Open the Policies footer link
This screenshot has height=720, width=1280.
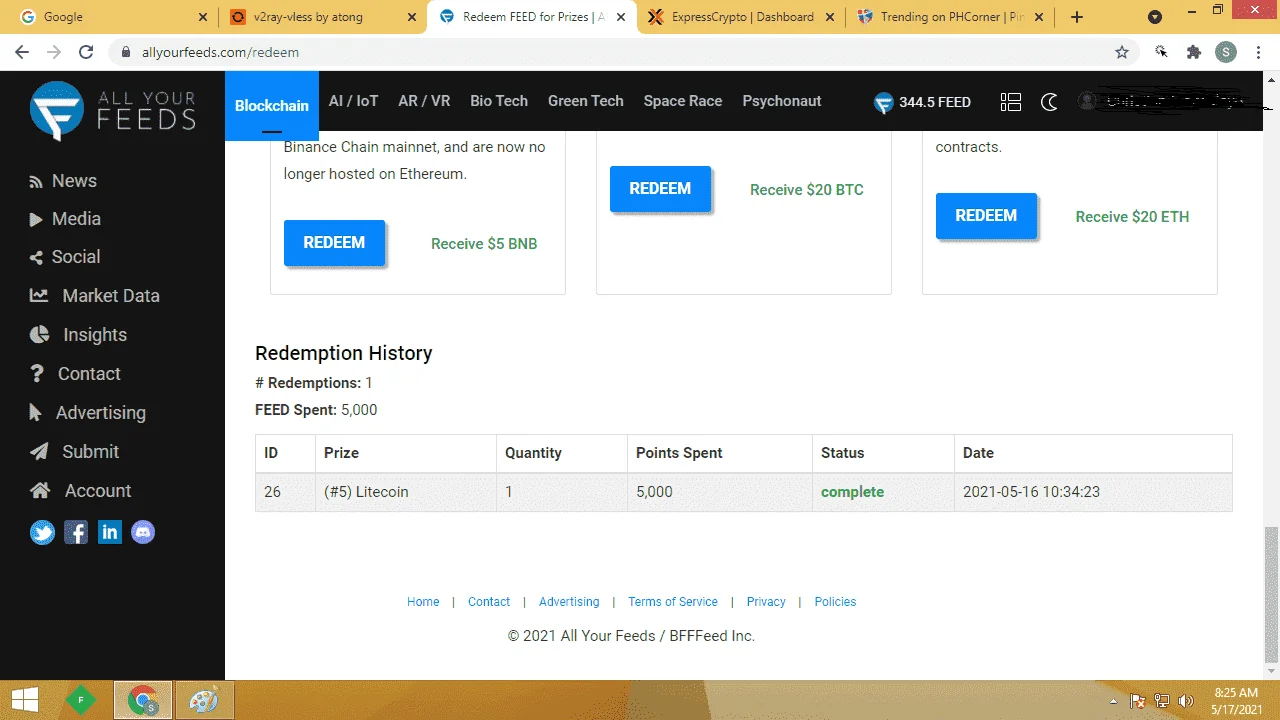835,602
